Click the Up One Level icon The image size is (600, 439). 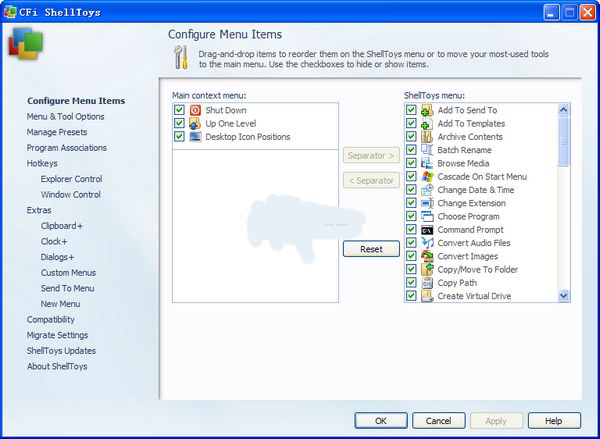click(x=195, y=124)
